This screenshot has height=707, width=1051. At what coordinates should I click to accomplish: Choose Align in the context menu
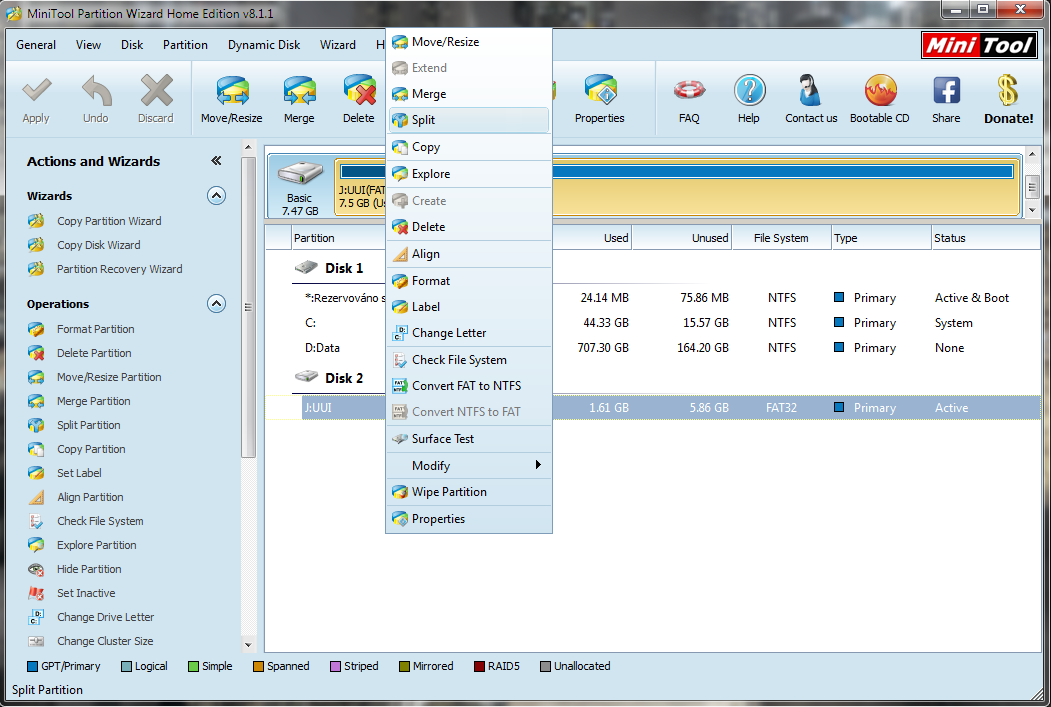click(469, 254)
